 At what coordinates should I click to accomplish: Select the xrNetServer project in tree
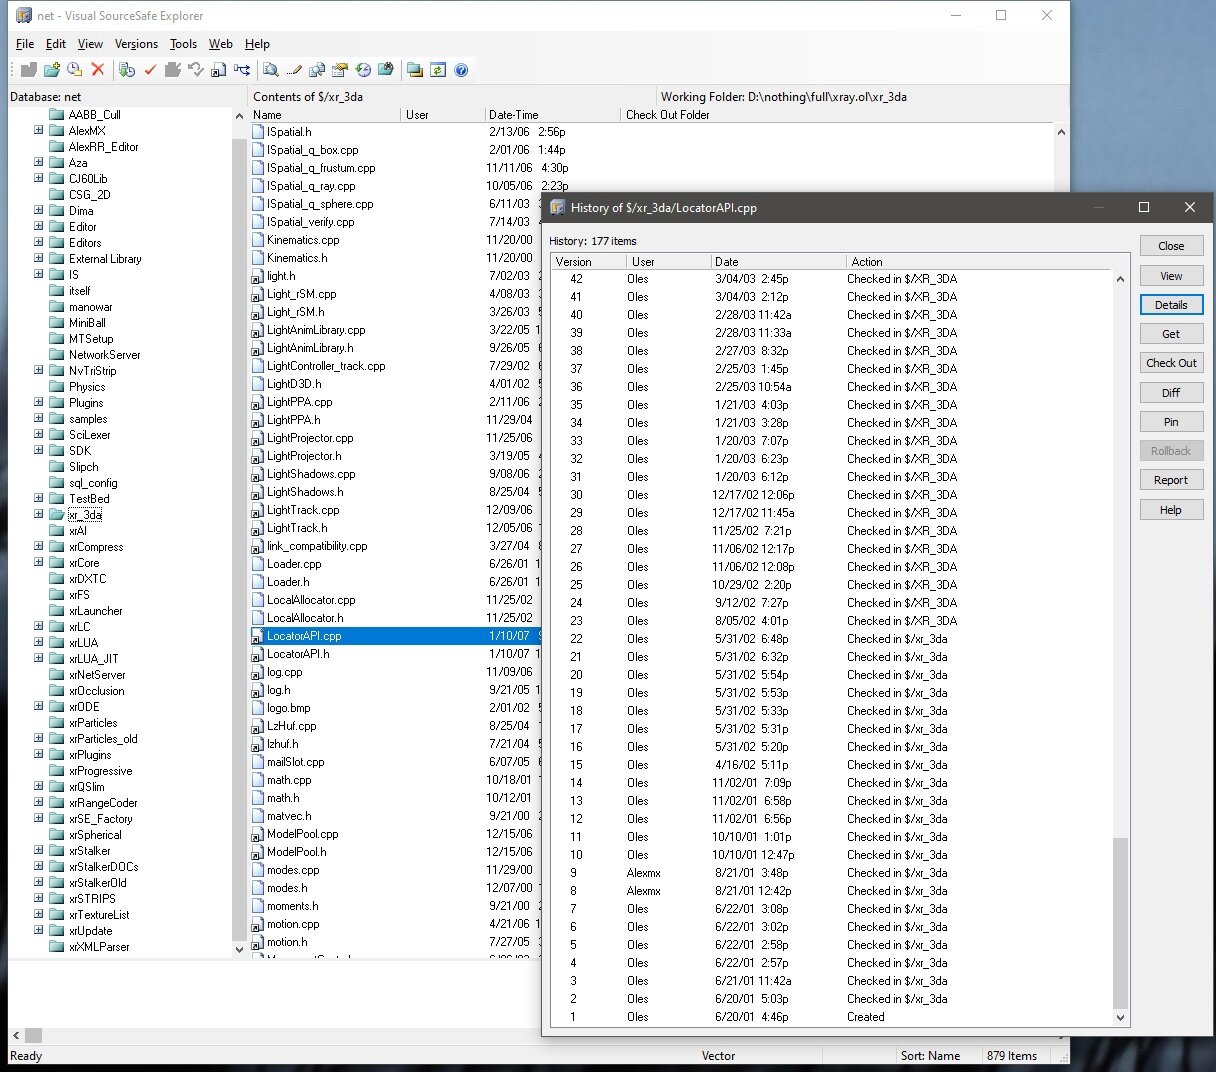(97, 675)
